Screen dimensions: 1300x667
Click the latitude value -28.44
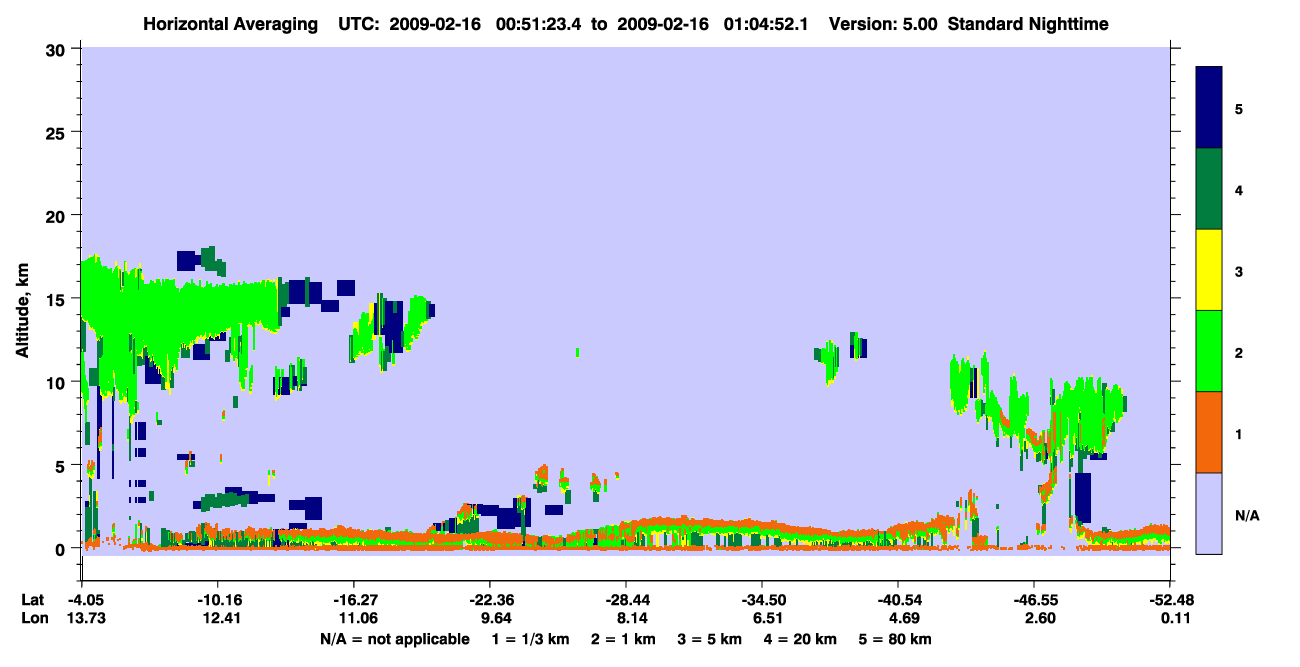click(x=625, y=600)
